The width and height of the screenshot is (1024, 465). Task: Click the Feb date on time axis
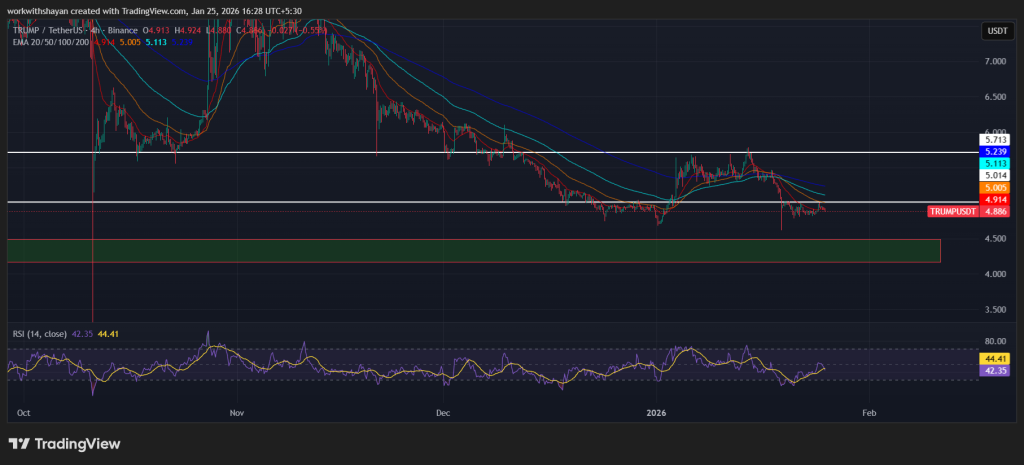tap(869, 412)
